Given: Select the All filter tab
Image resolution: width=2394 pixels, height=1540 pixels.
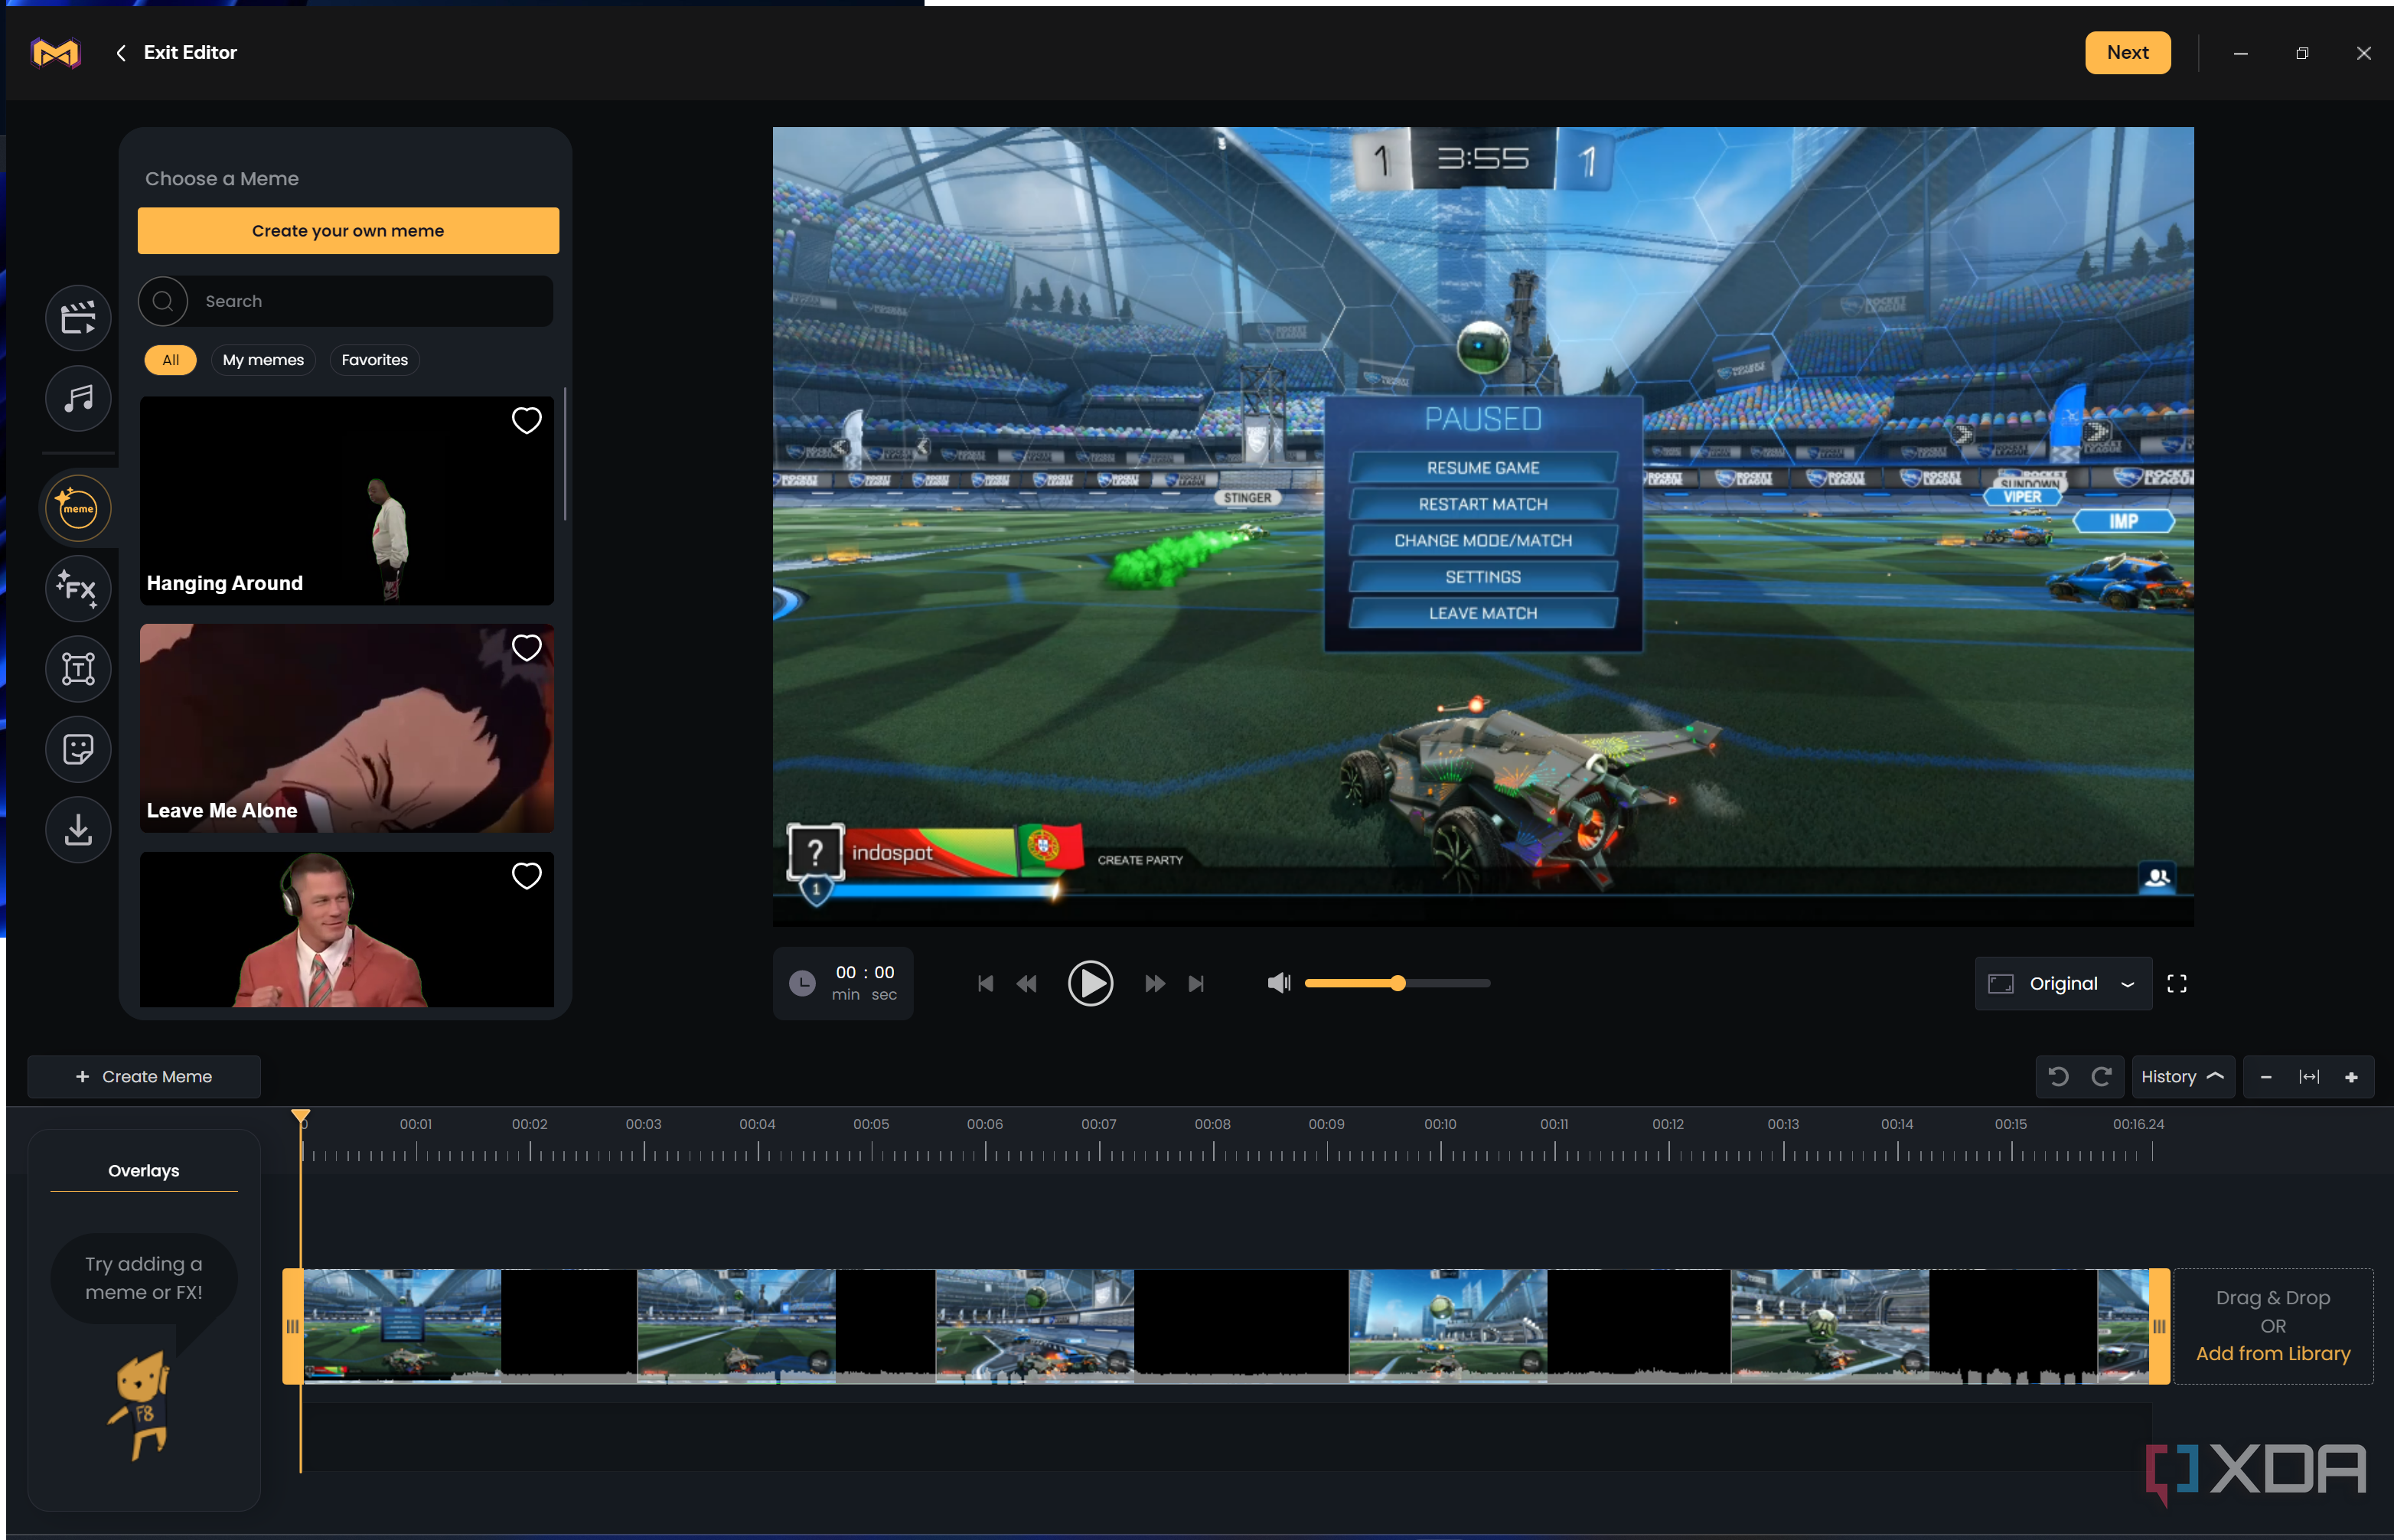Looking at the screenshot, I should click(171, 360).
